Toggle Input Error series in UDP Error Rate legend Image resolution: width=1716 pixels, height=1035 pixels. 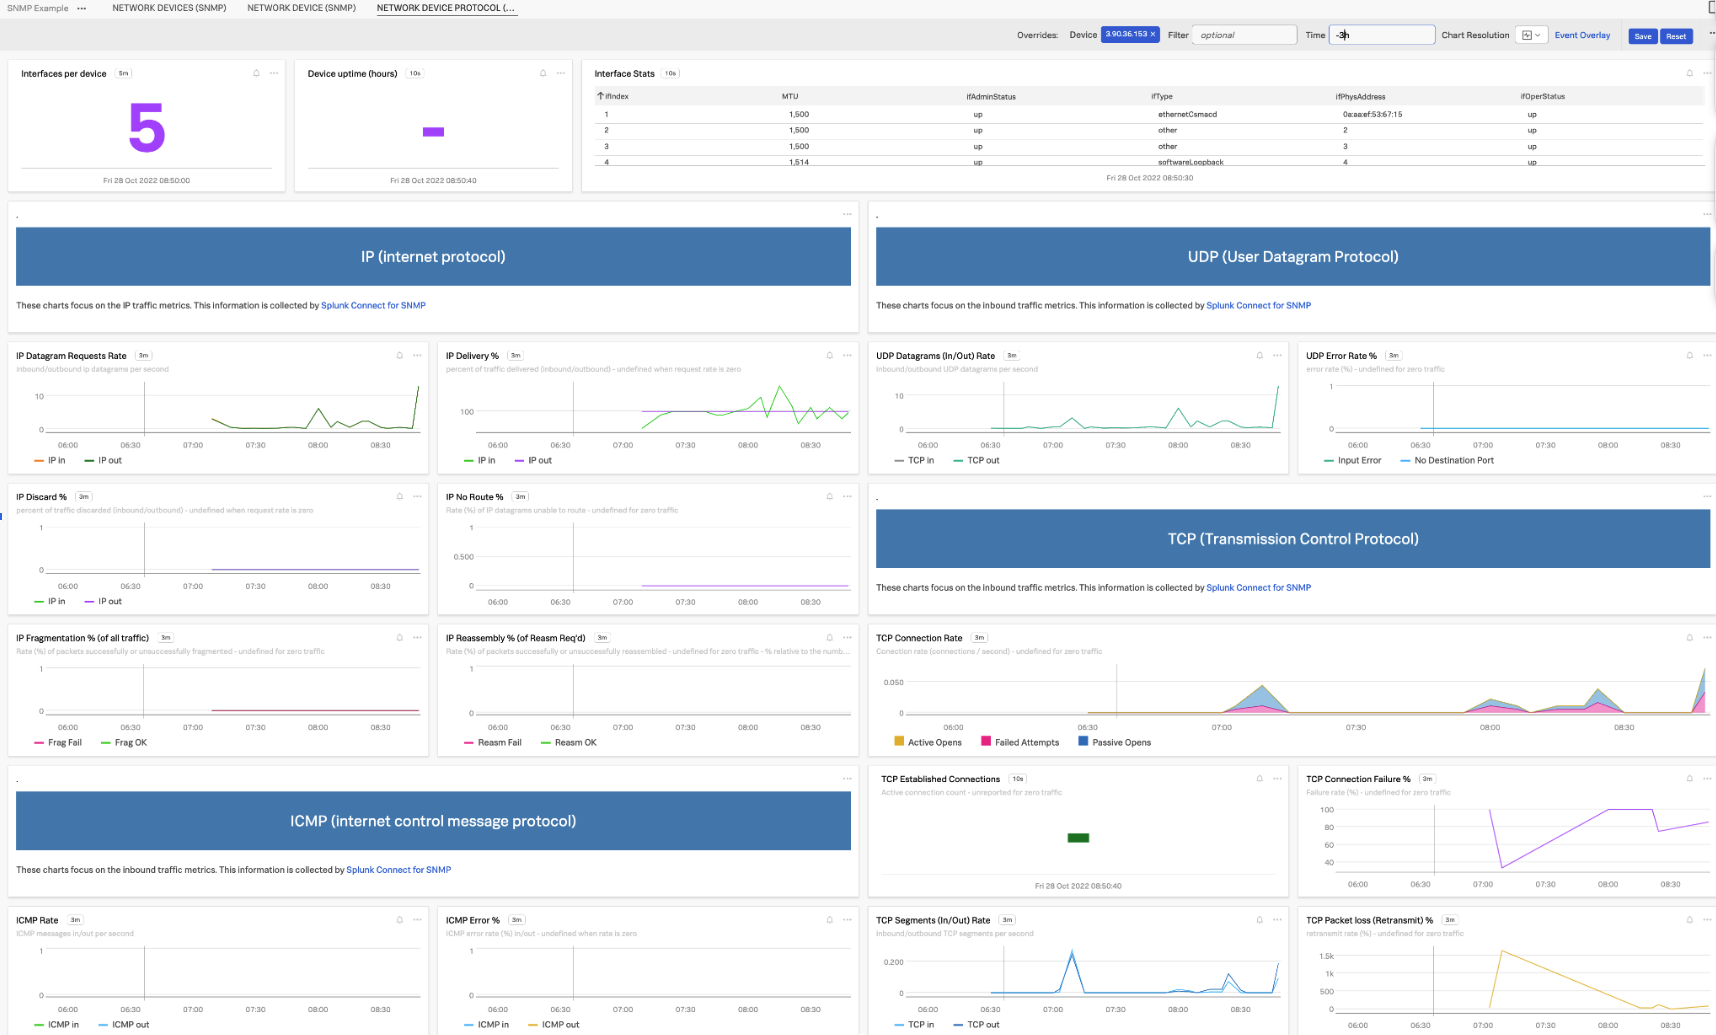click(1356, 460)
